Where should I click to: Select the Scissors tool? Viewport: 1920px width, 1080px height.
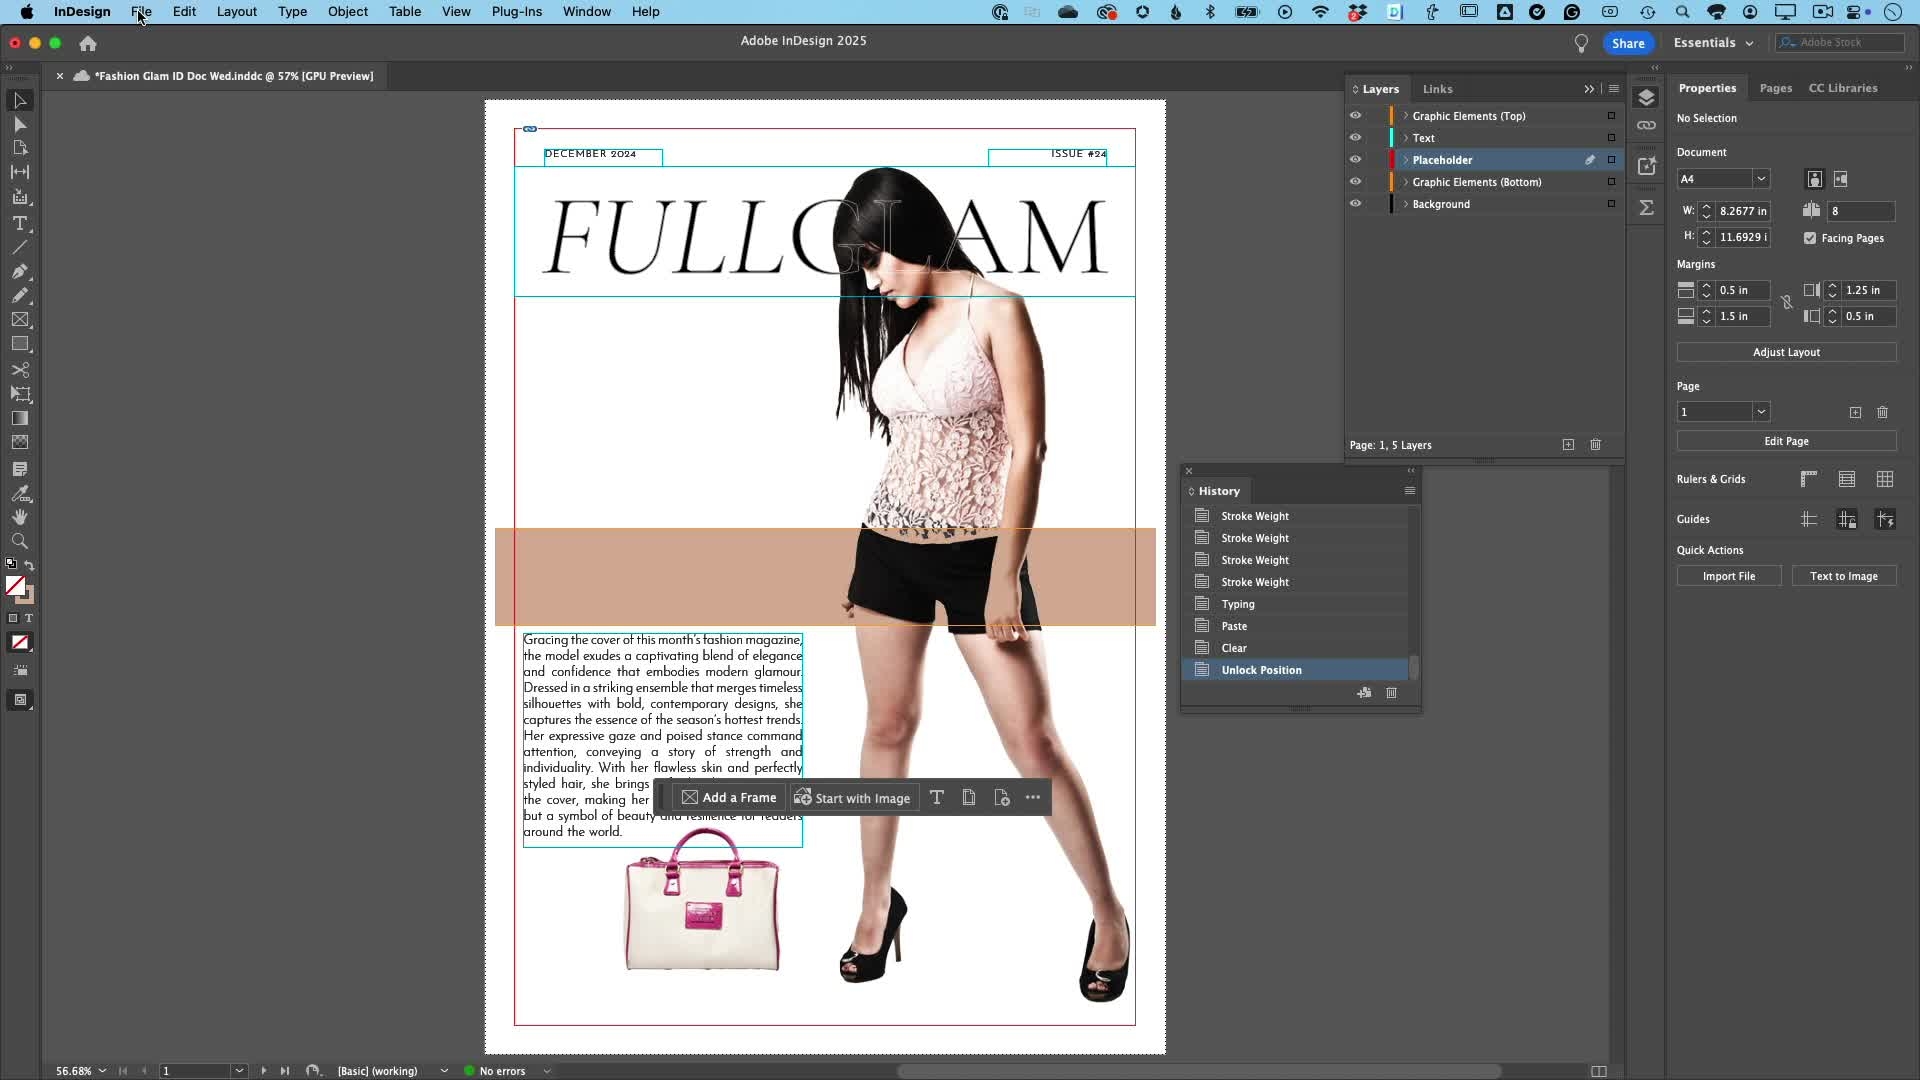[x=20, y=370]
